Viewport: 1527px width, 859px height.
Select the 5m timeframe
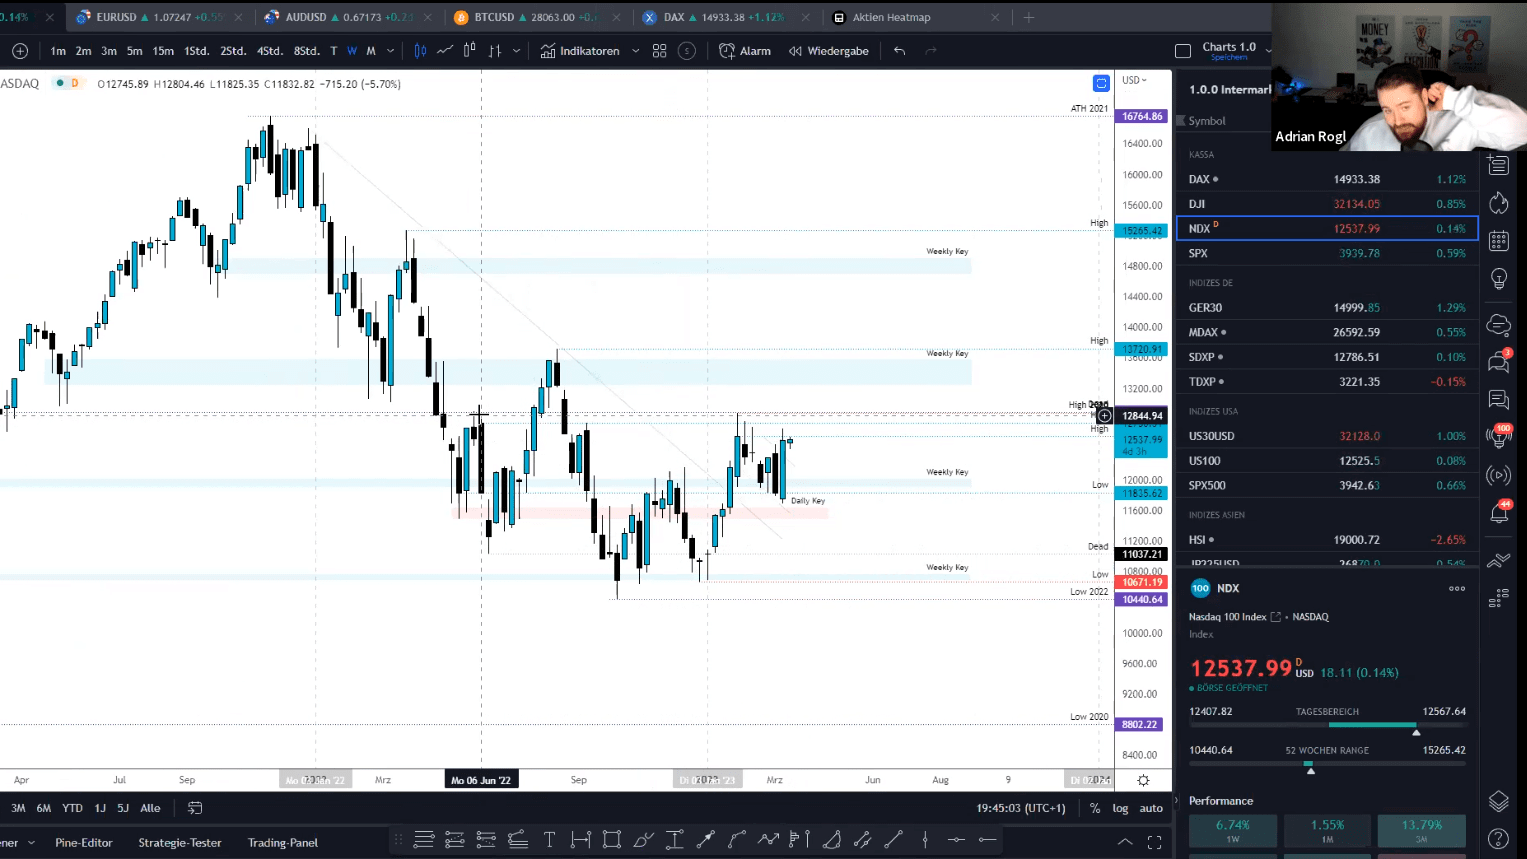134,51
